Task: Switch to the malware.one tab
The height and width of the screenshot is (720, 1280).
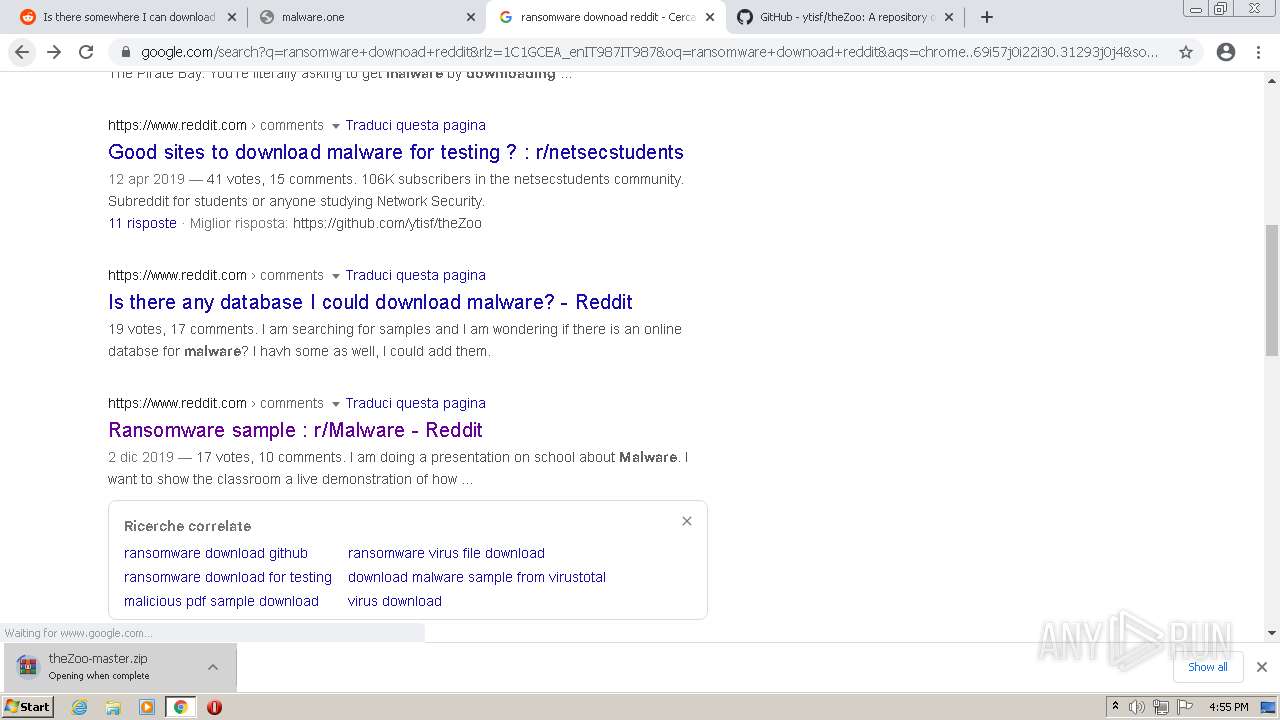Action: [x=365, y=17]
